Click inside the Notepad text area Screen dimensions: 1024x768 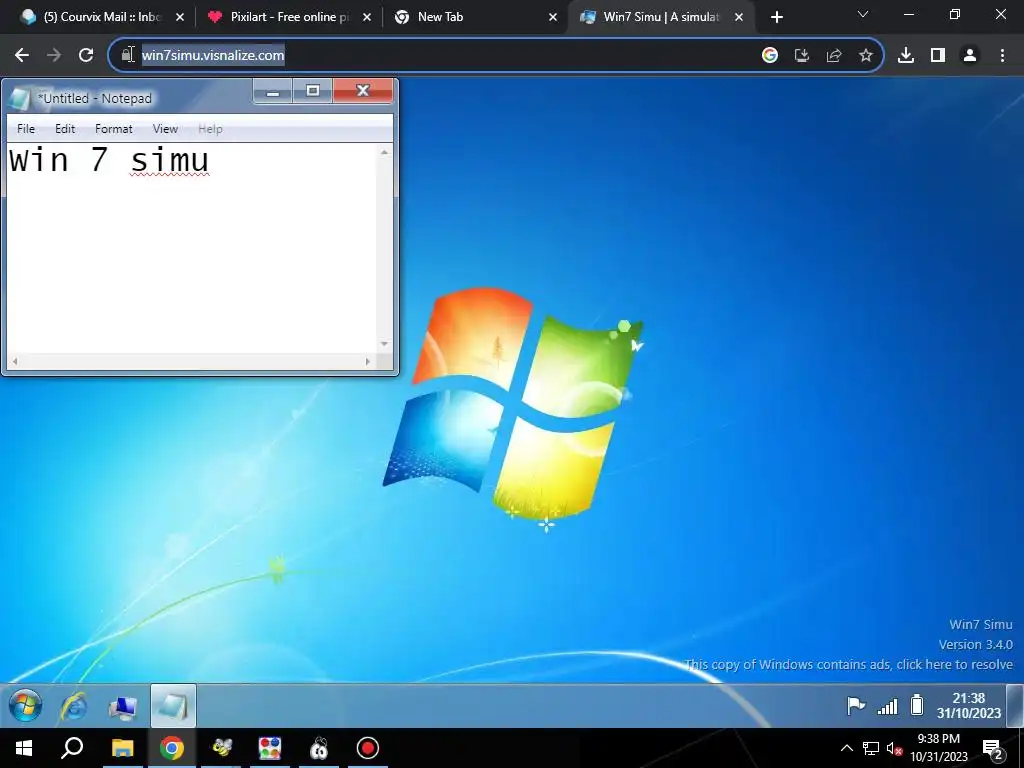(x=193, y=248)
